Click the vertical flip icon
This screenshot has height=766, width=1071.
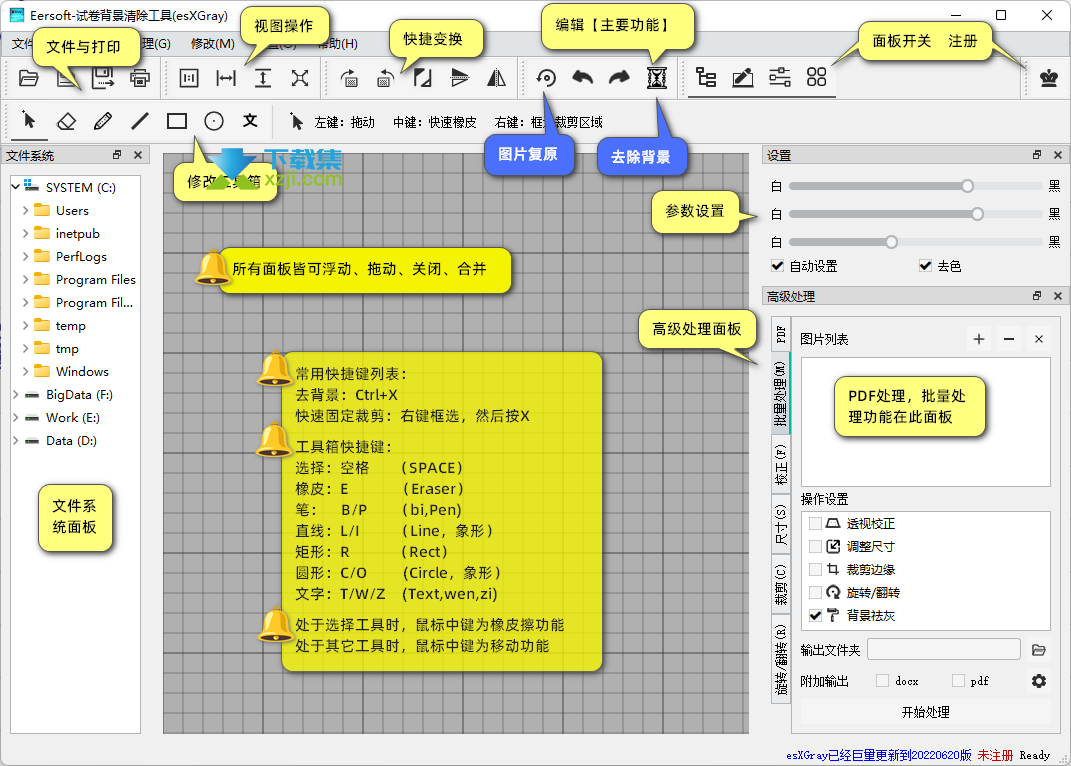click(x=460, y=78)
